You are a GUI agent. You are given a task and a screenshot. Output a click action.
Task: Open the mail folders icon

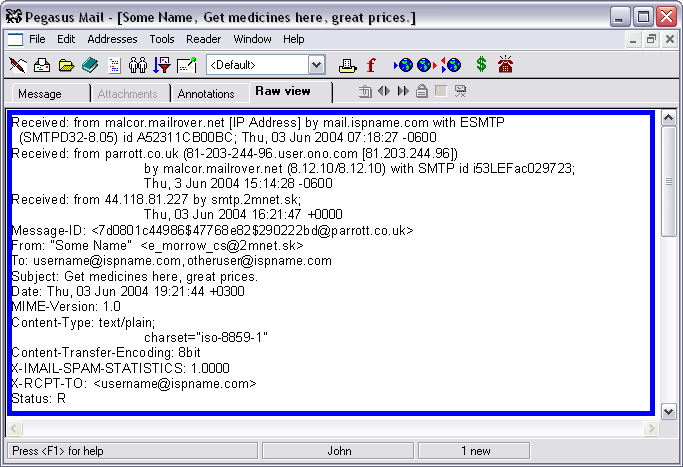point(66,66)
